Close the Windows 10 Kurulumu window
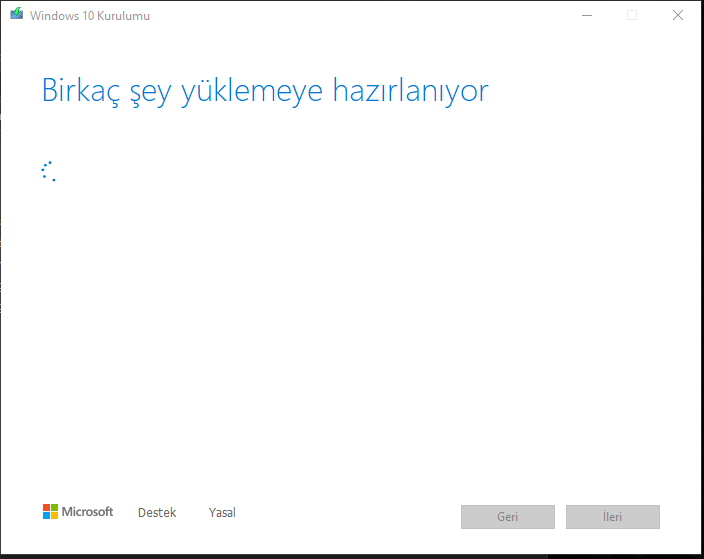Image resolution: width=704 pixels, height=559 pixels. [678, 15]
